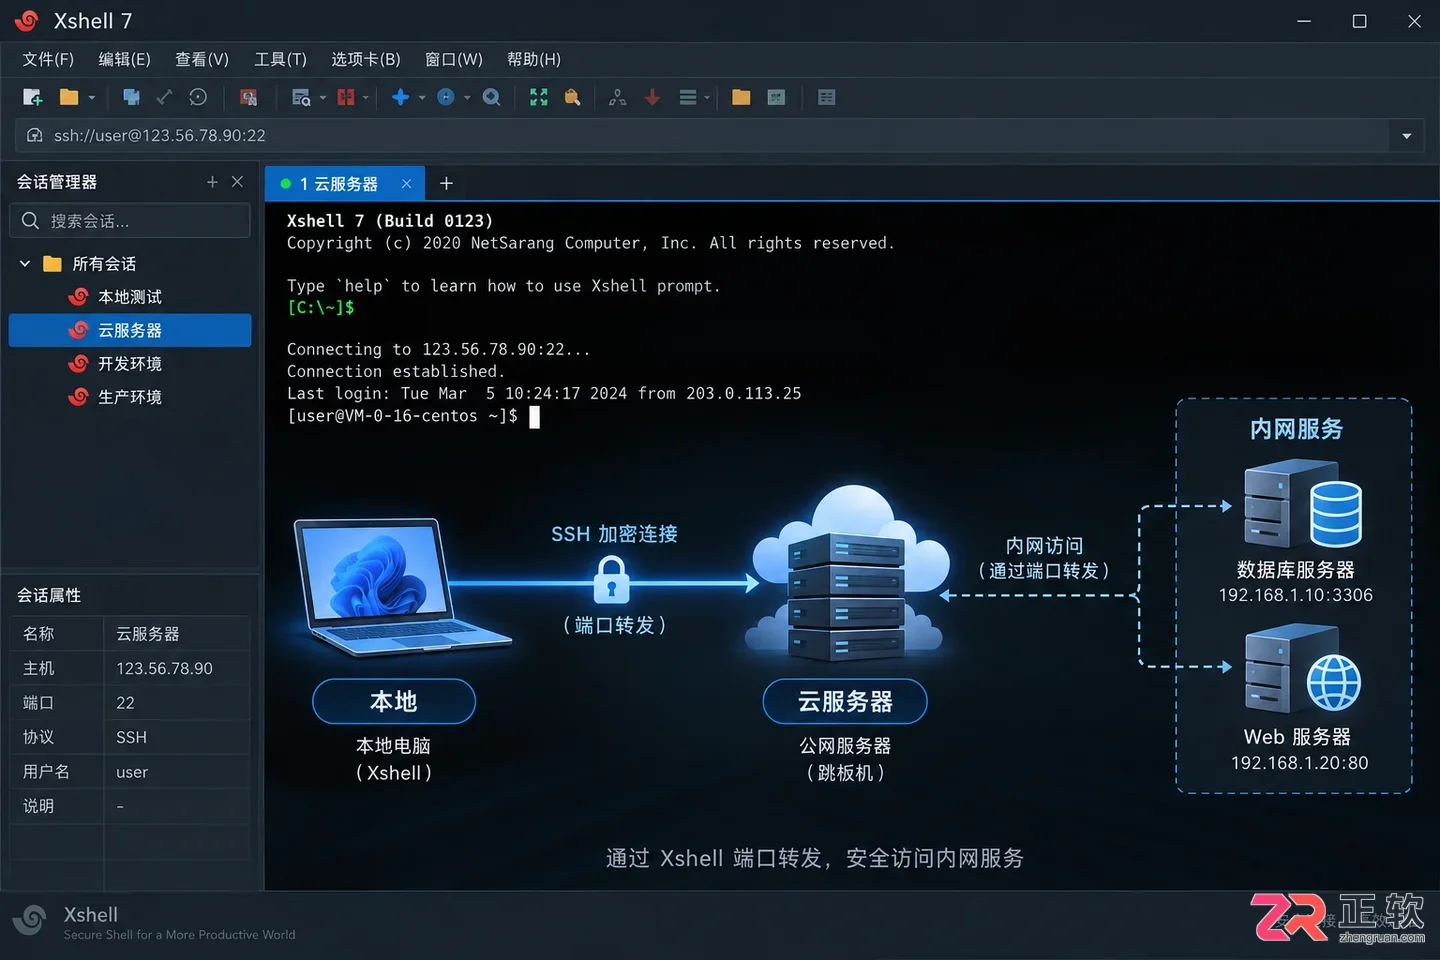Screen dimensions: 1440x960
Task: Click the green script panel toolbar icon
Action: [776, 97]
